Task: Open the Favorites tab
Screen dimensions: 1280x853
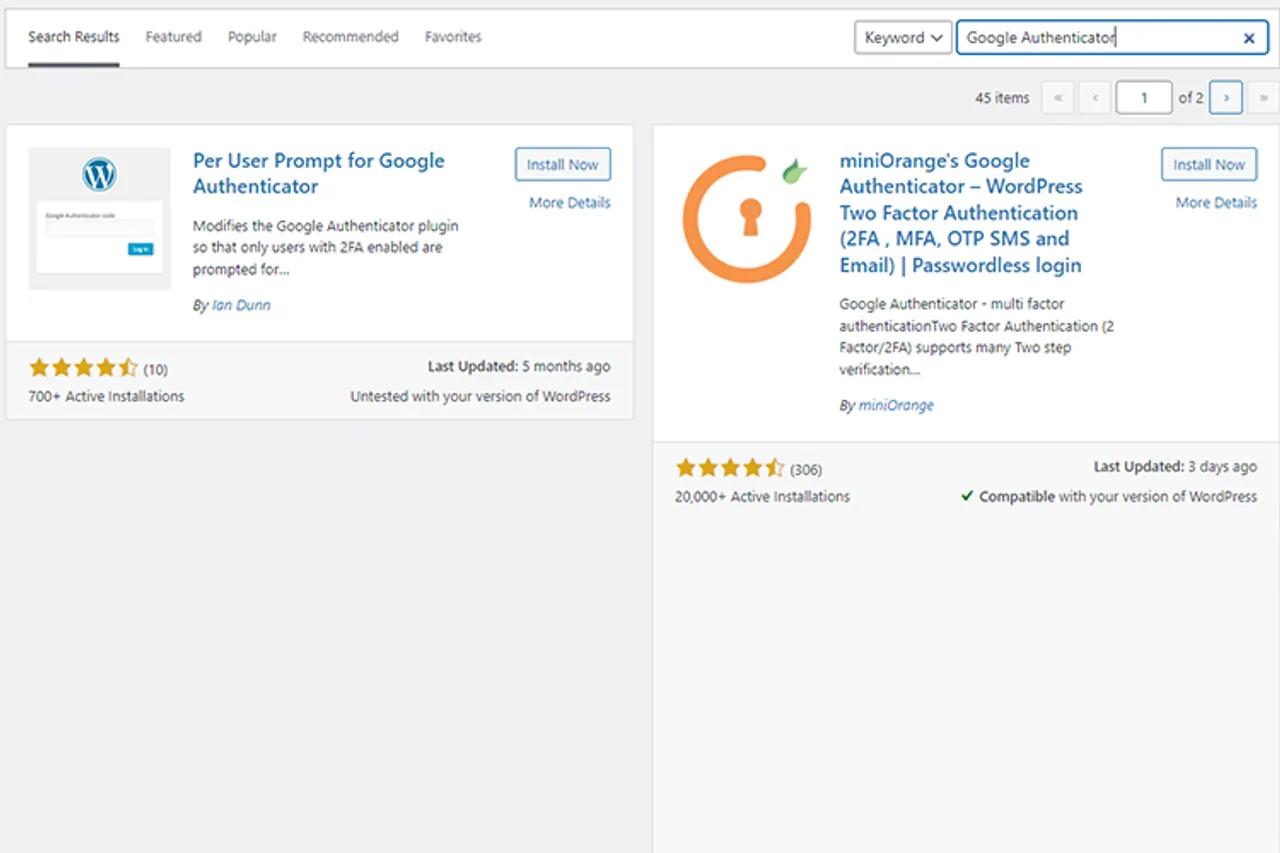Action: click(x=453, y=37)
